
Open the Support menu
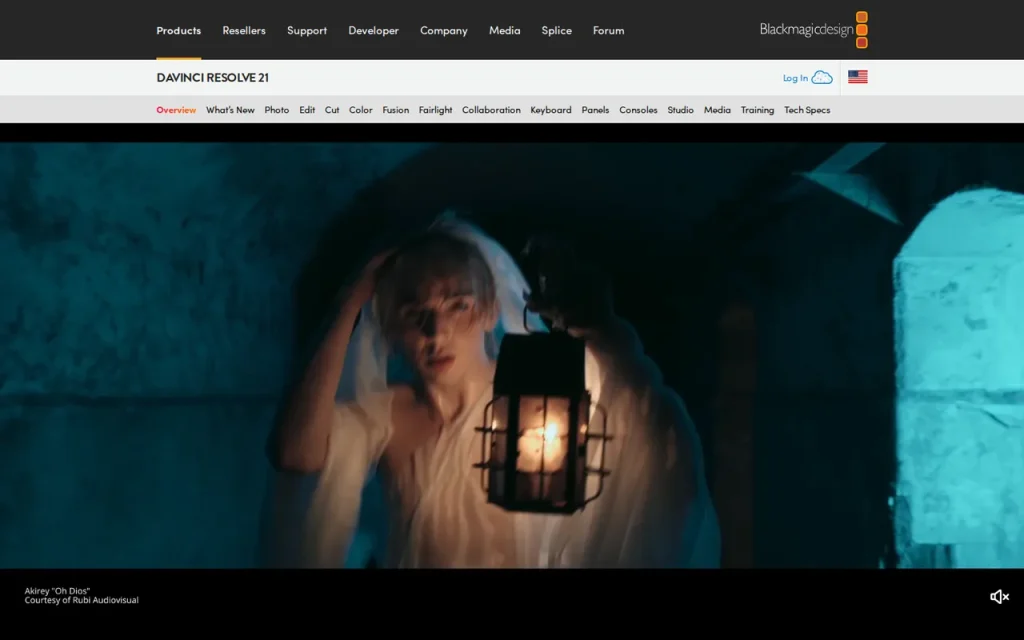[x=307, y=31]
